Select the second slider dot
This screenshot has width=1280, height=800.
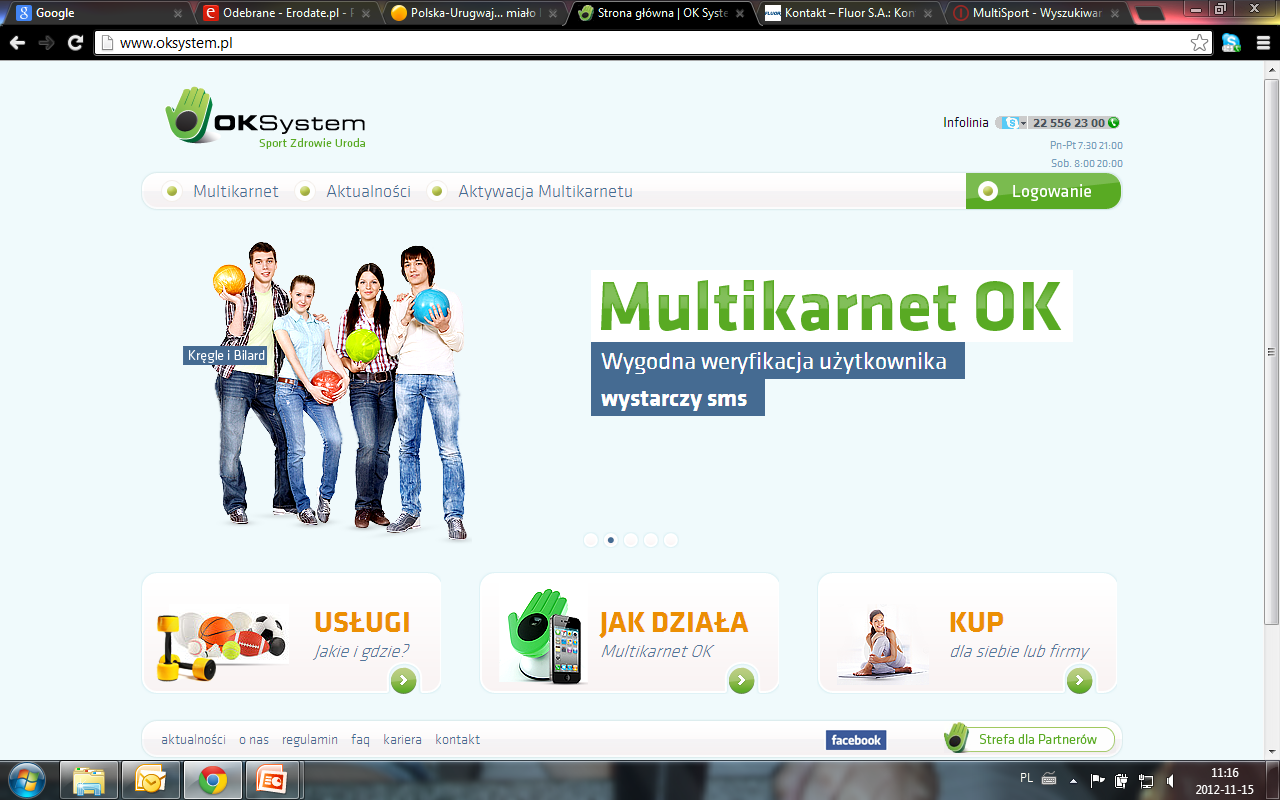[x=611, y=540]
